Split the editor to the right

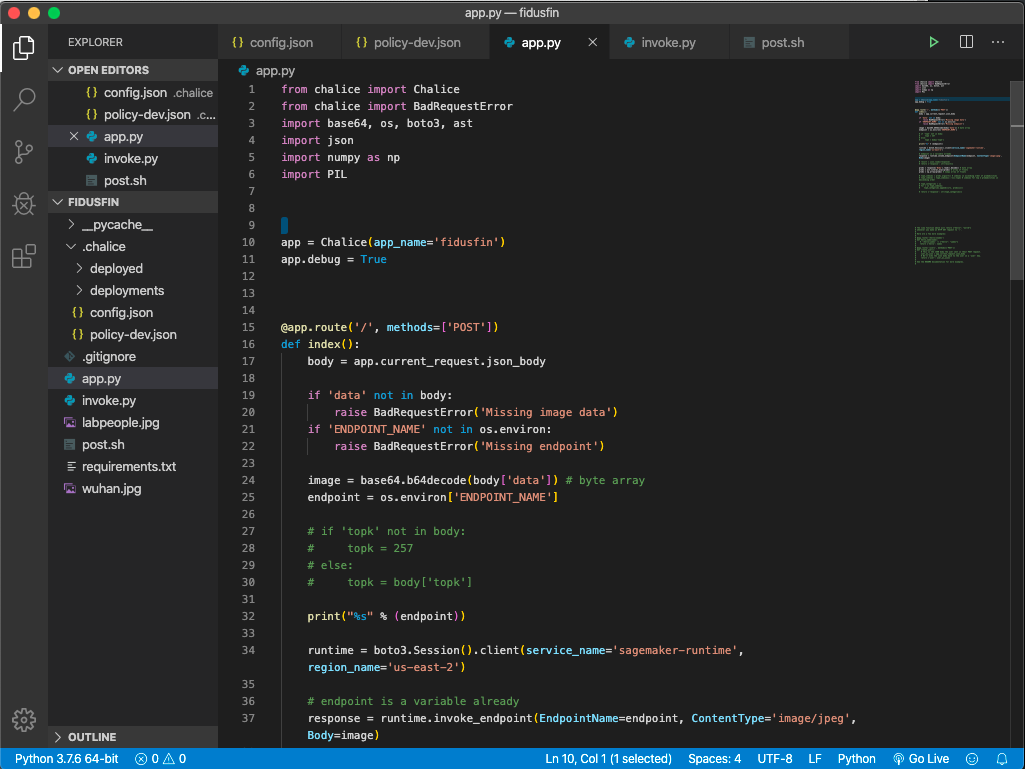coord(966,42)
